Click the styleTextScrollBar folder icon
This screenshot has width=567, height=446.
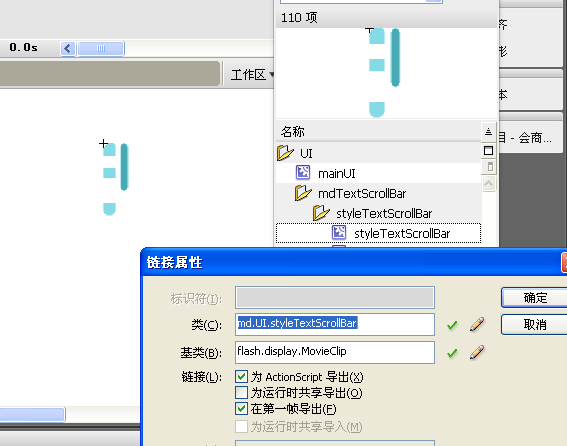tap(321, 213)
